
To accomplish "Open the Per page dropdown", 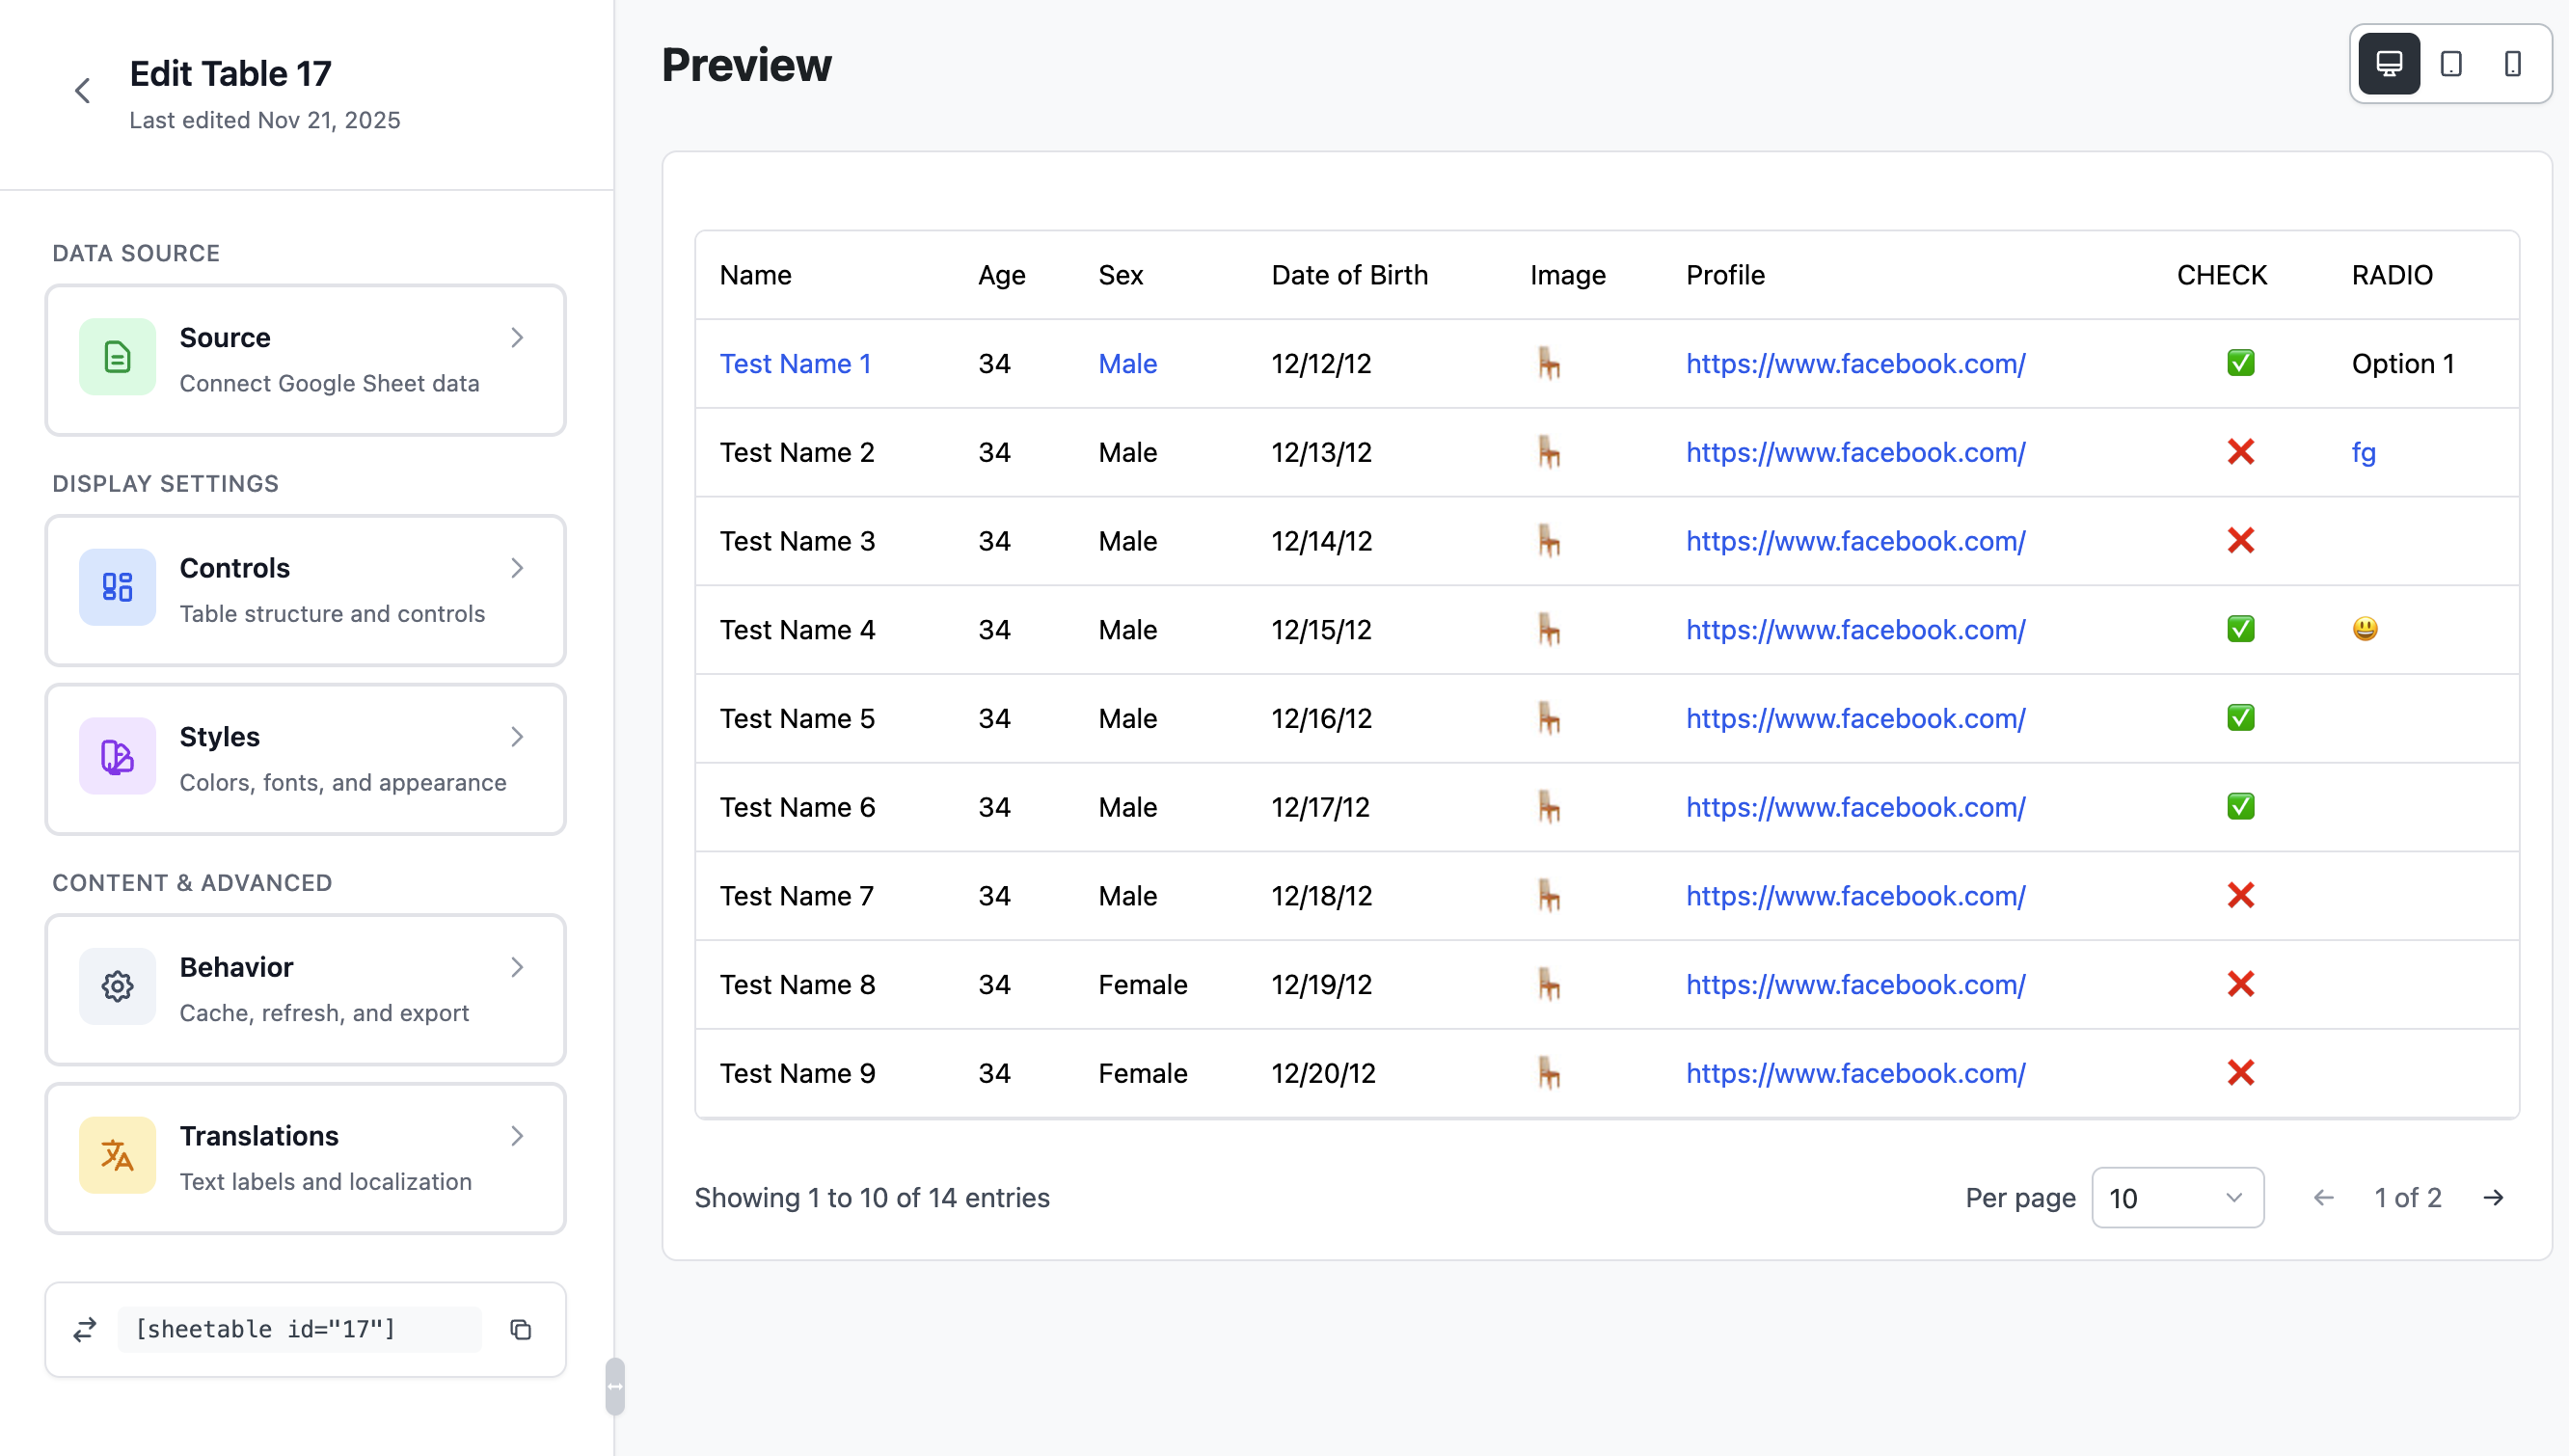I will (x=2177, y=1197).
